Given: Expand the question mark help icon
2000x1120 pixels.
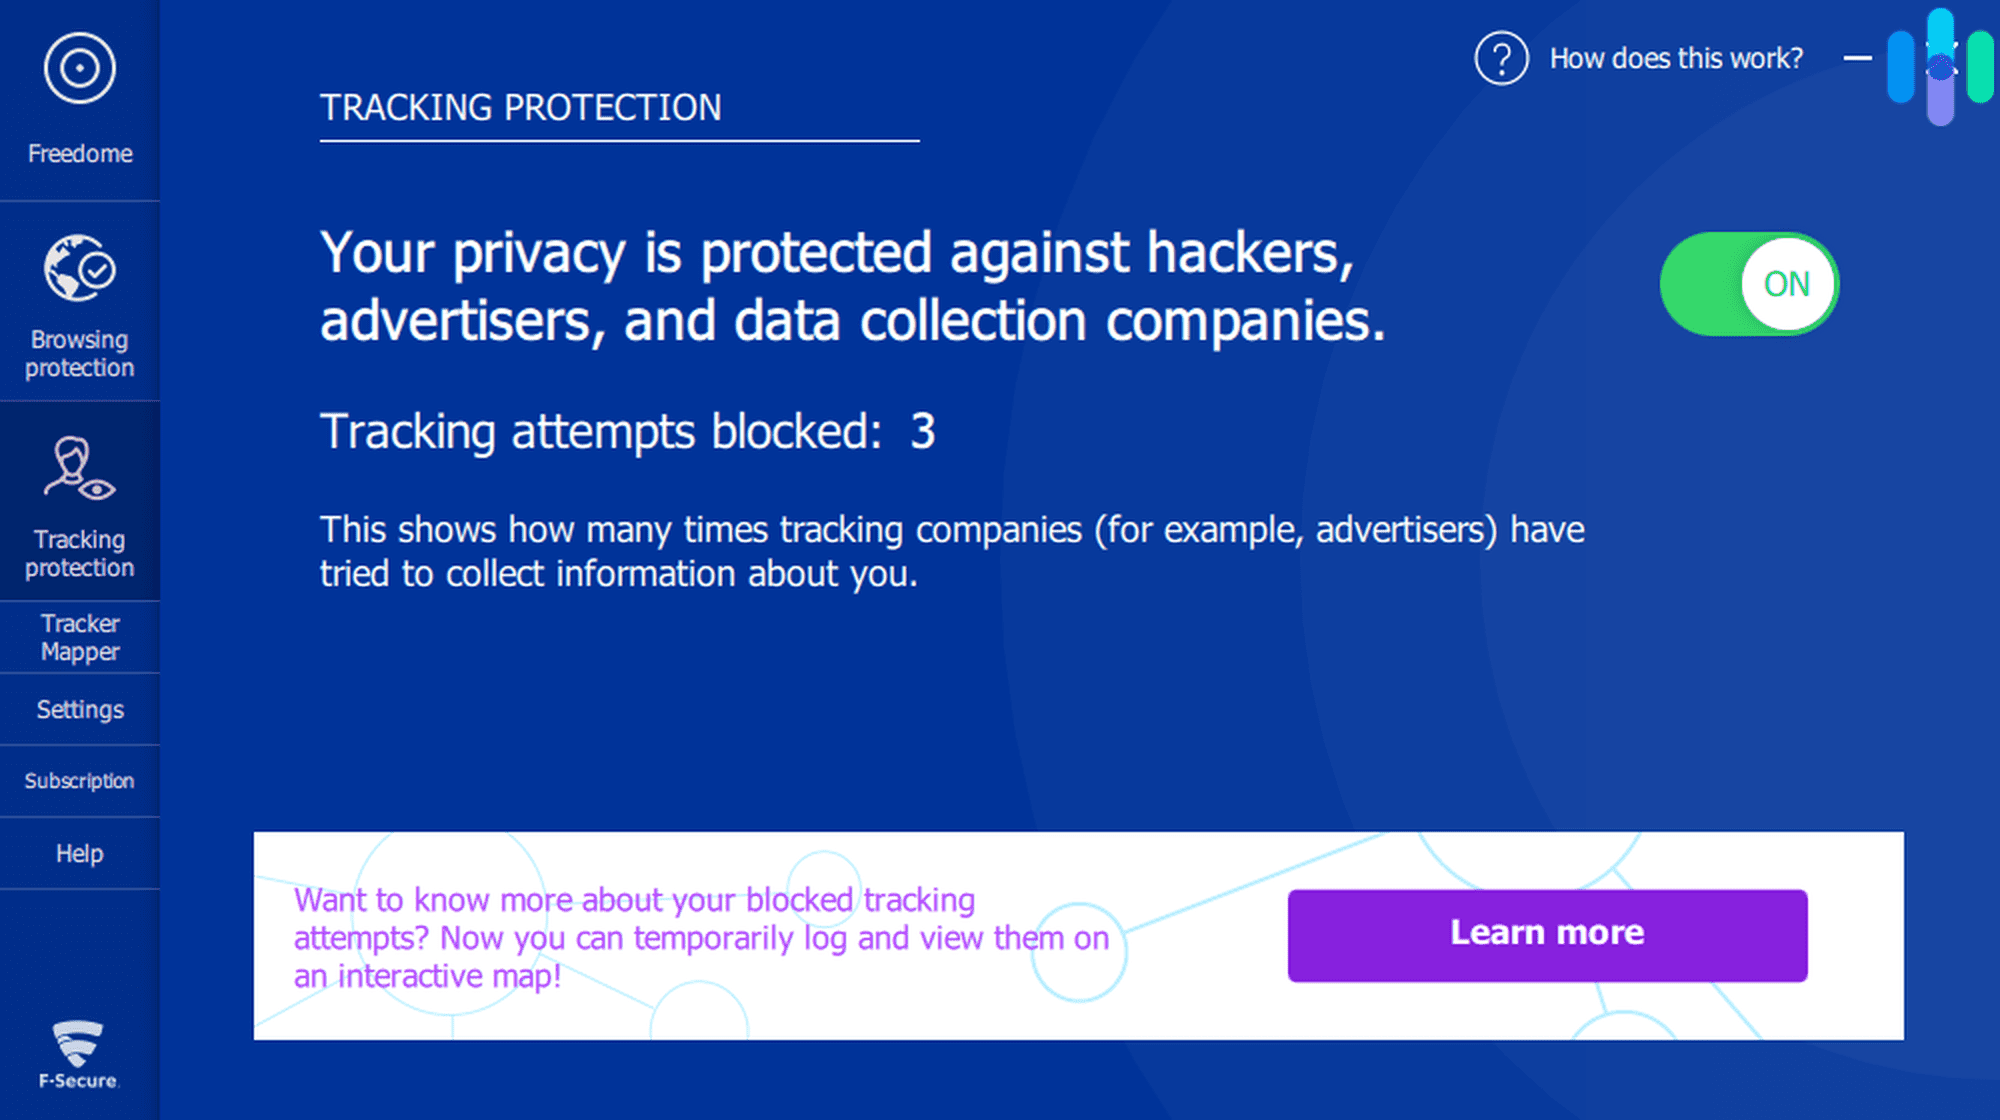Looking at the screenshot, I should coord(1500,56).
